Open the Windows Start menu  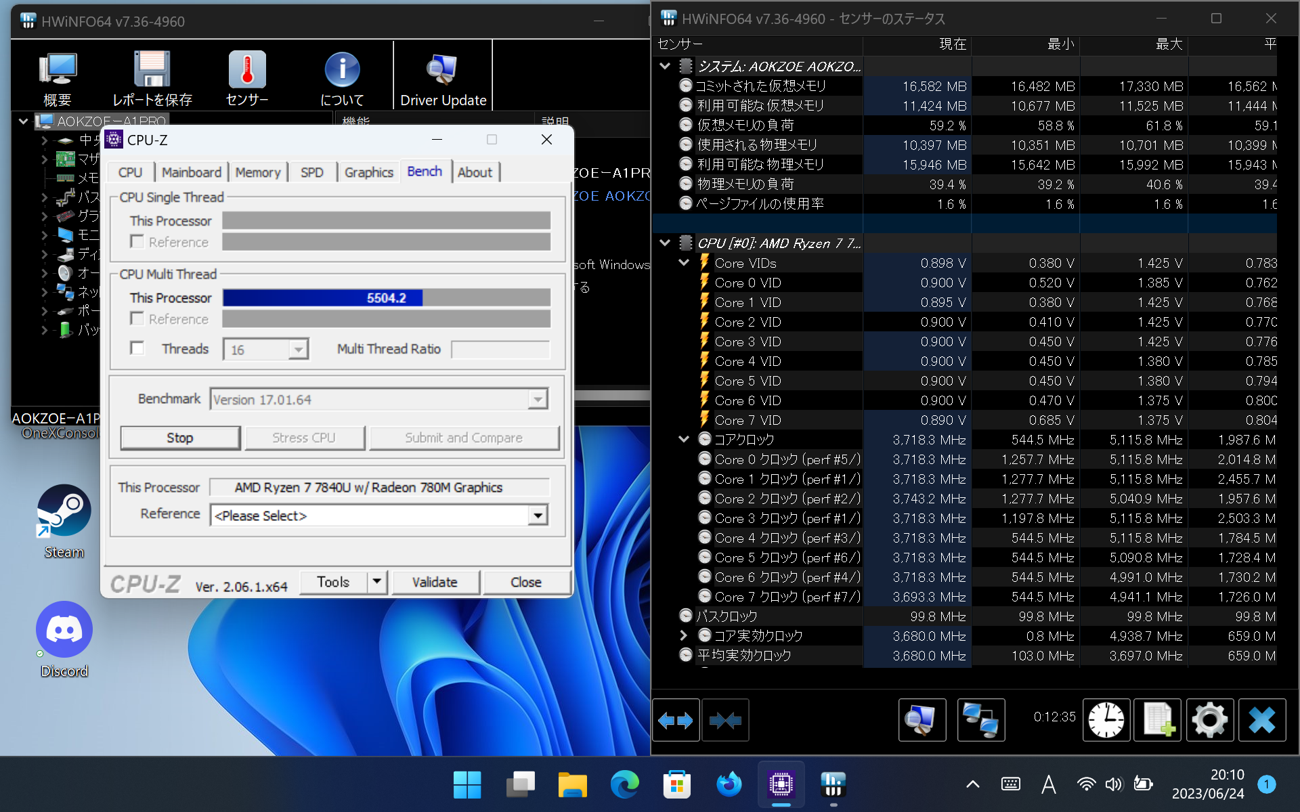coord(467,785)
